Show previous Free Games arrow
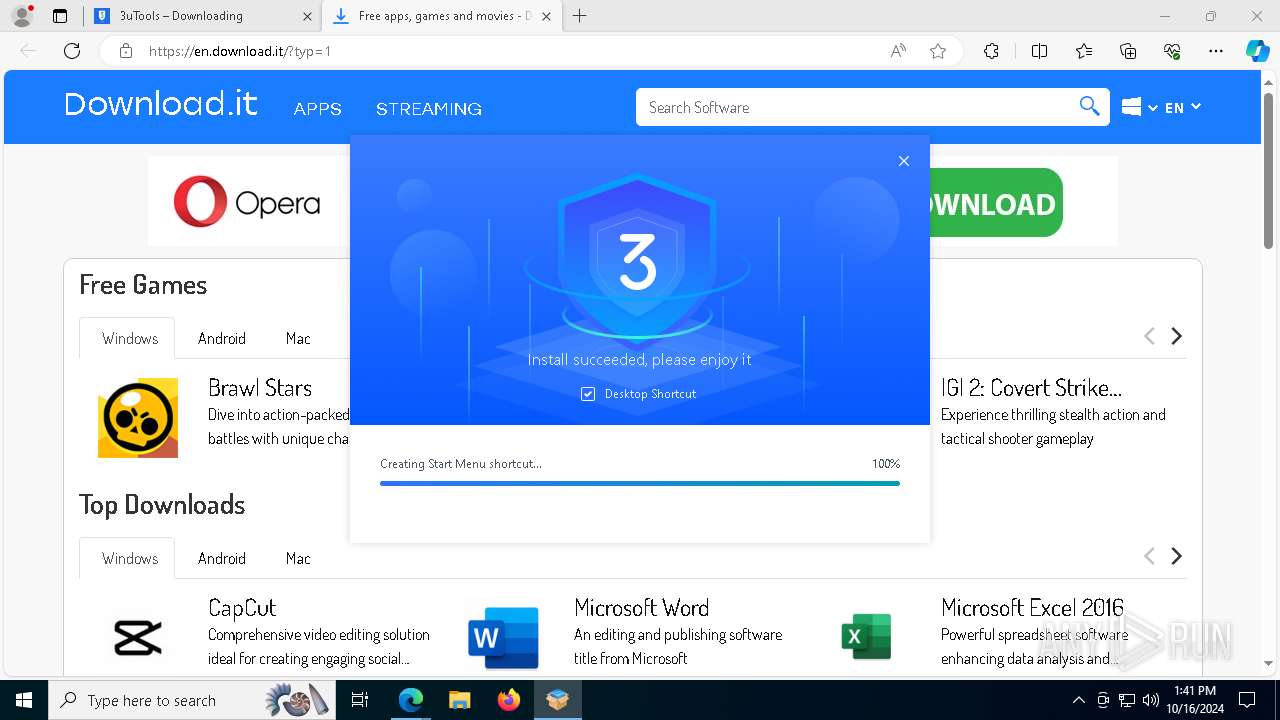1280x720 pixels. tap(1149, 336)
